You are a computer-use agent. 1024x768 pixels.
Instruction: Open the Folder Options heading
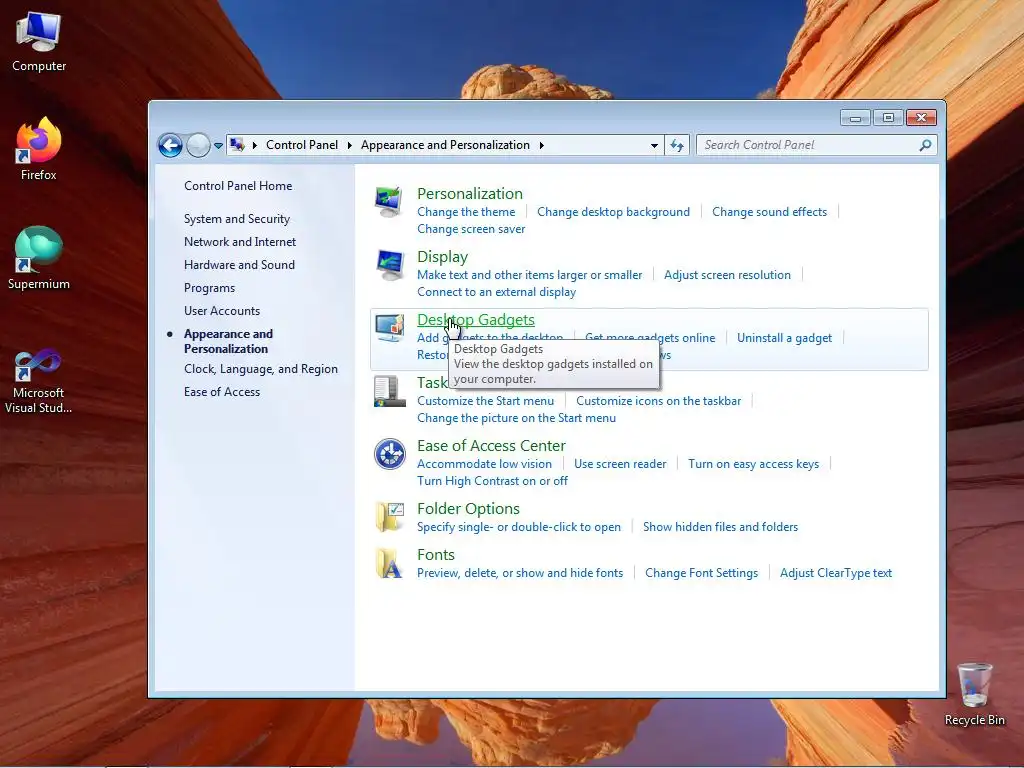(468, 508)
